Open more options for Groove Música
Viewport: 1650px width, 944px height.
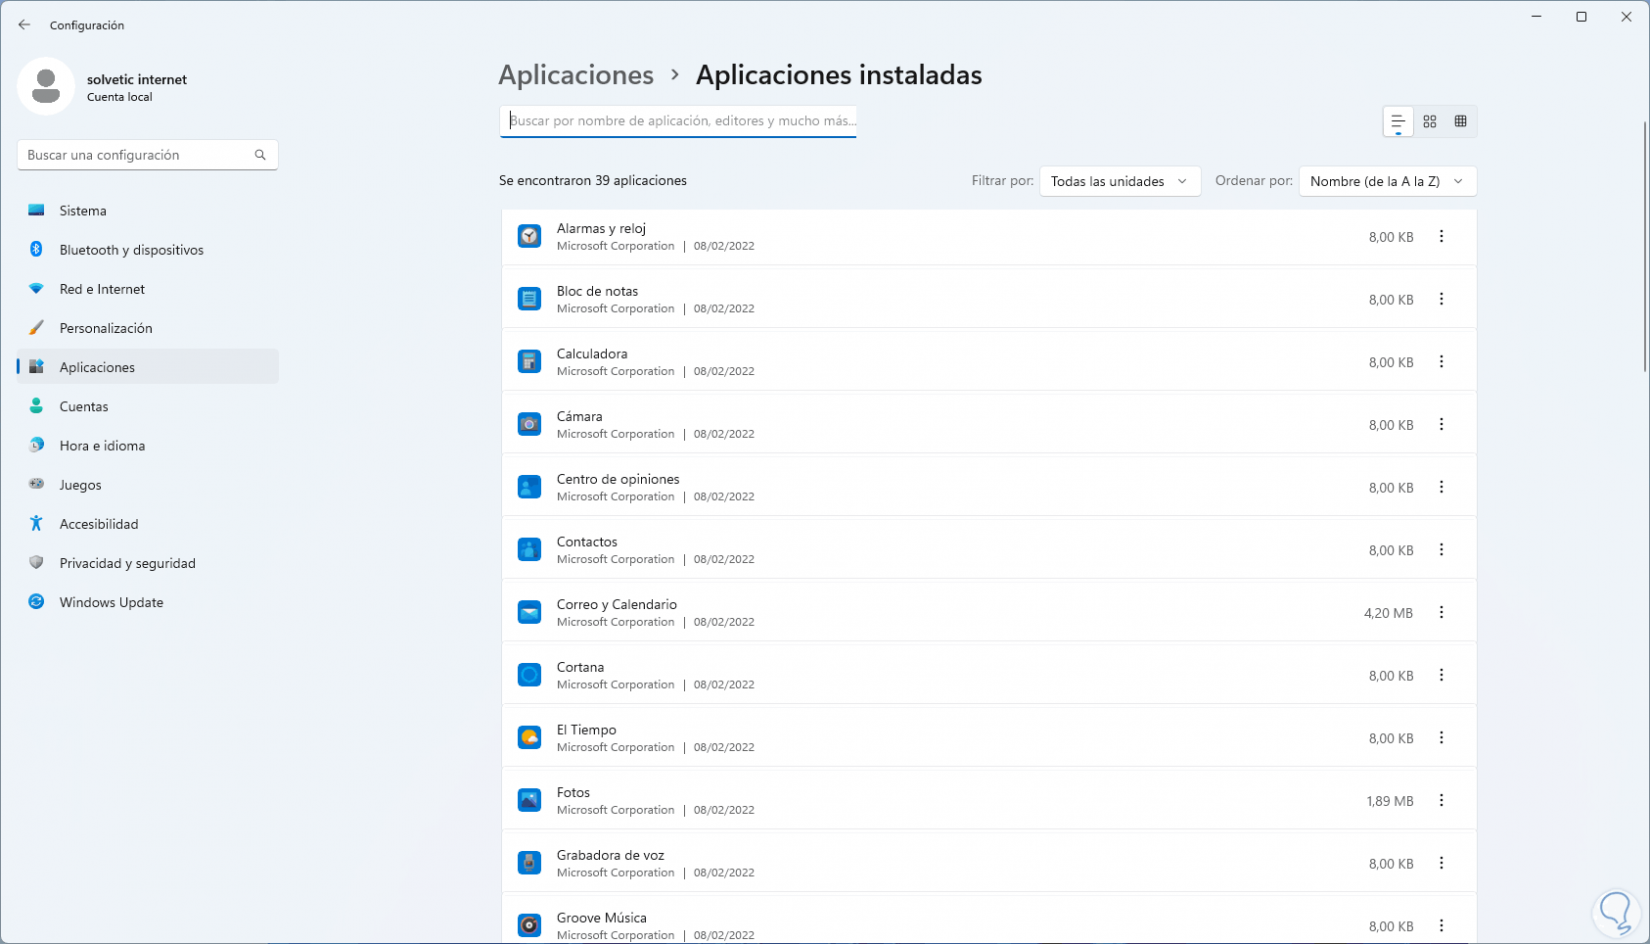click(1441, 925)
